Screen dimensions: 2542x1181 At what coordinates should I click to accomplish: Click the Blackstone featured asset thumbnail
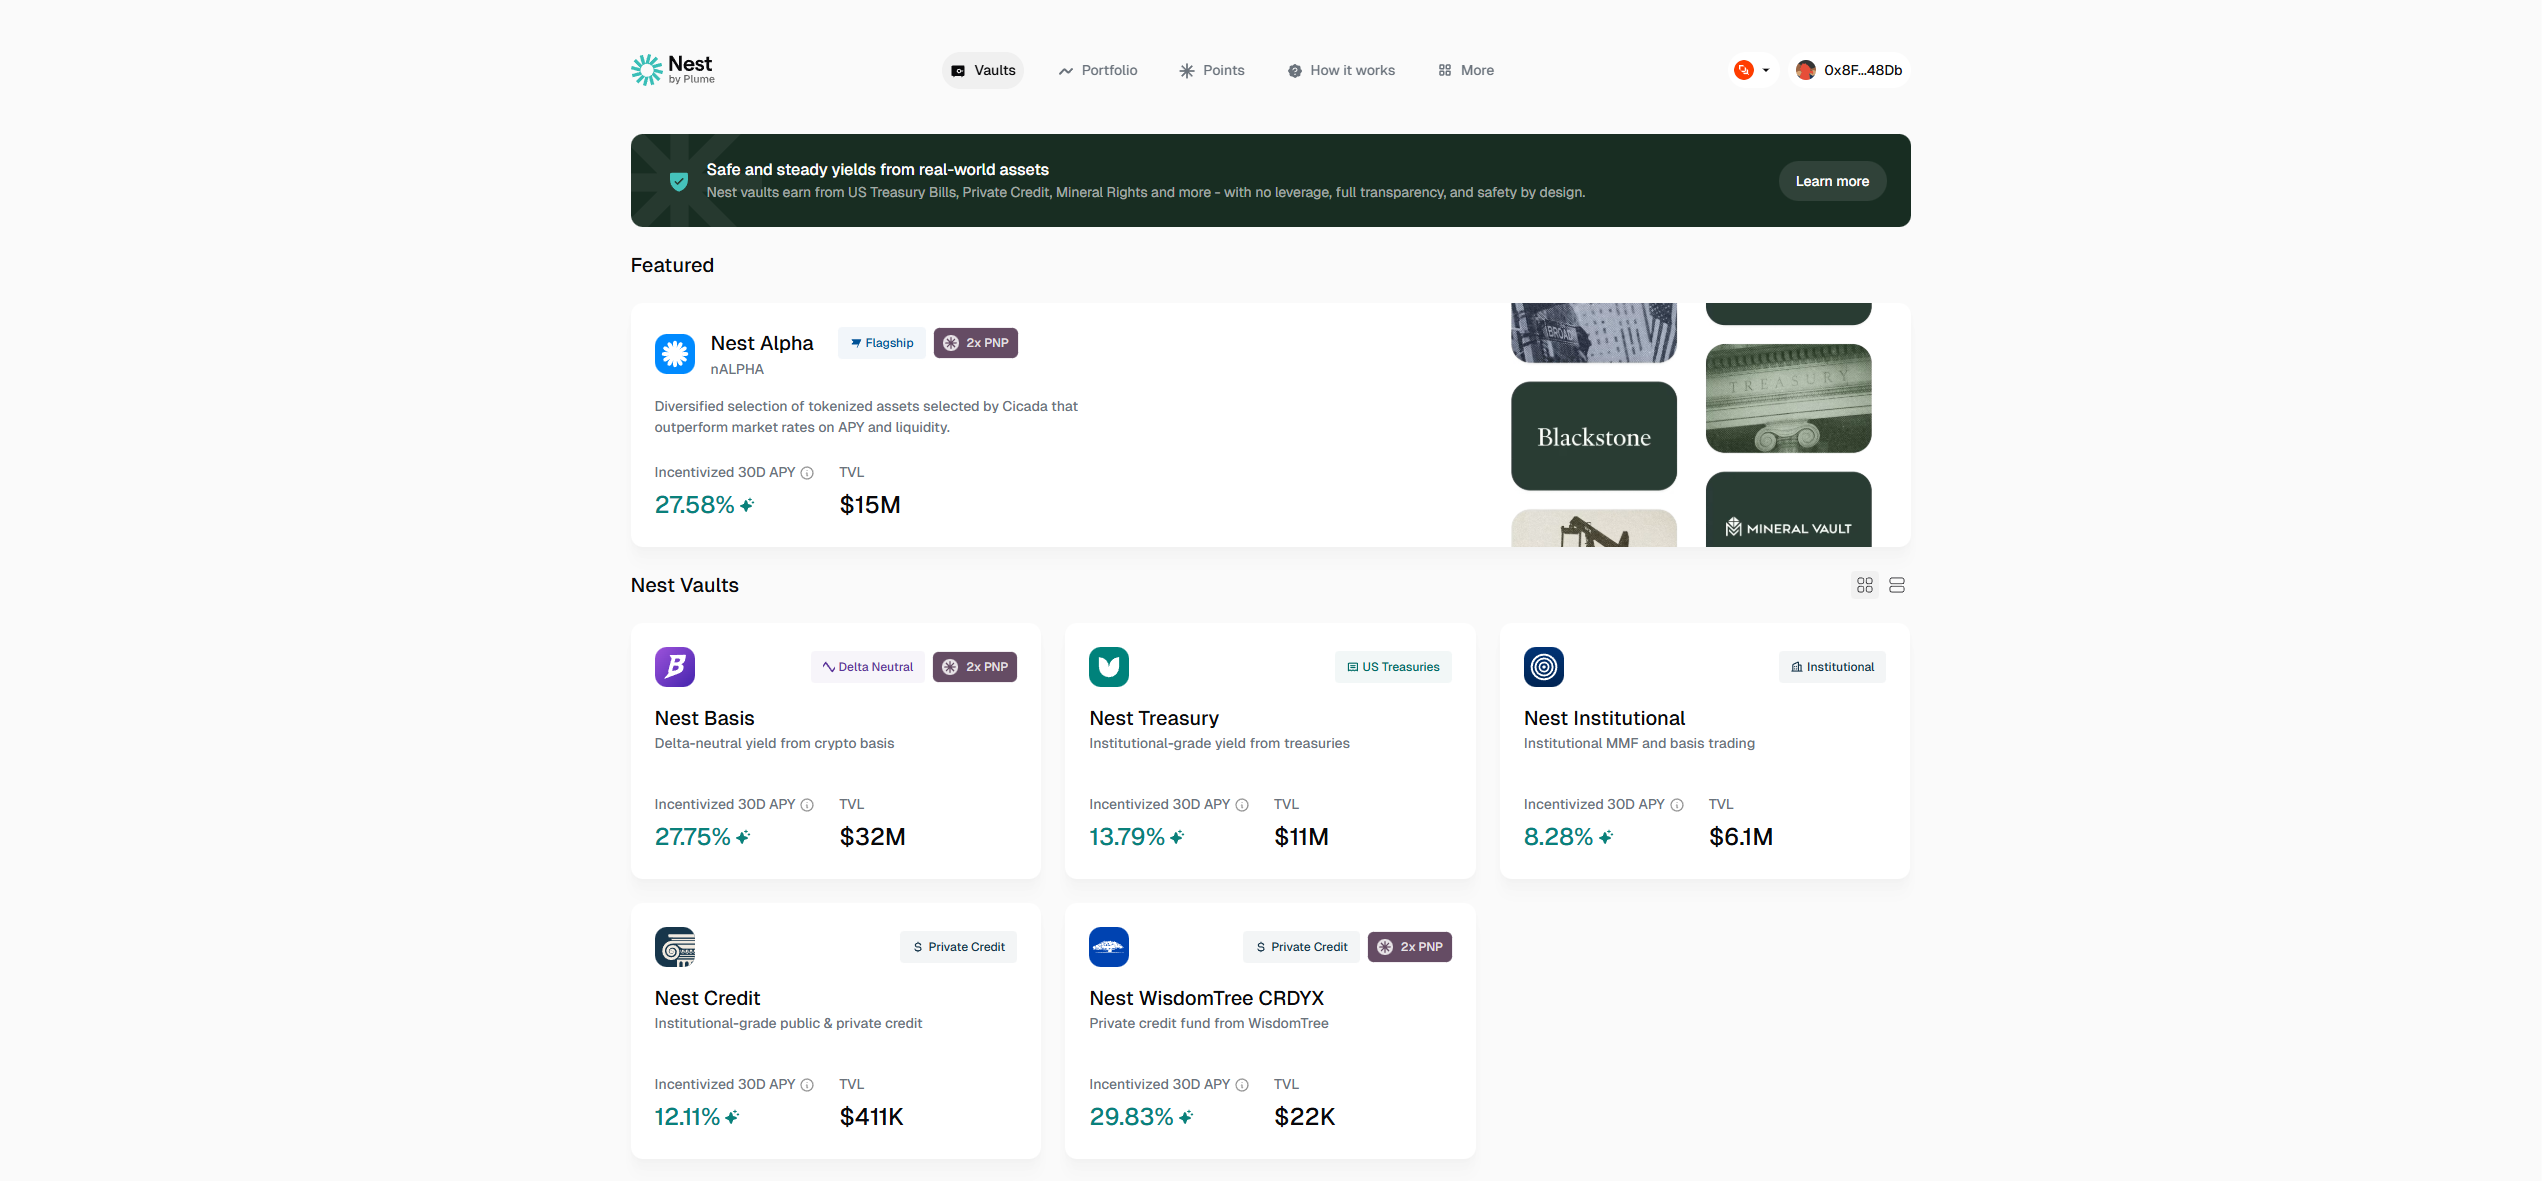(x=1593, y=436)
